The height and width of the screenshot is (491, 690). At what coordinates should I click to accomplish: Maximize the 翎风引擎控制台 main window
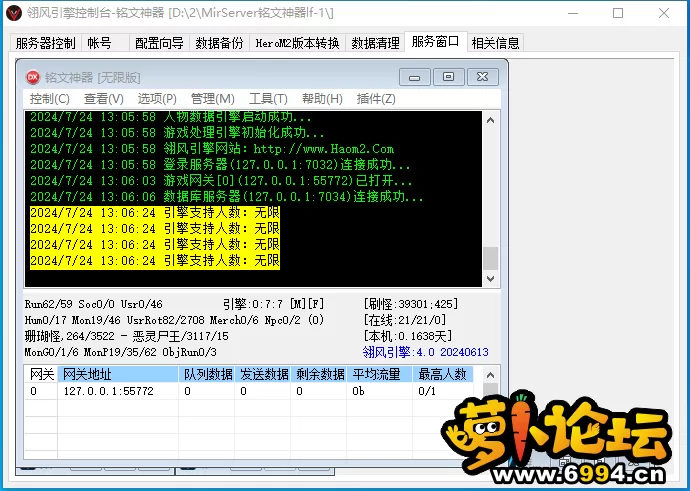[x=618, y=13]
